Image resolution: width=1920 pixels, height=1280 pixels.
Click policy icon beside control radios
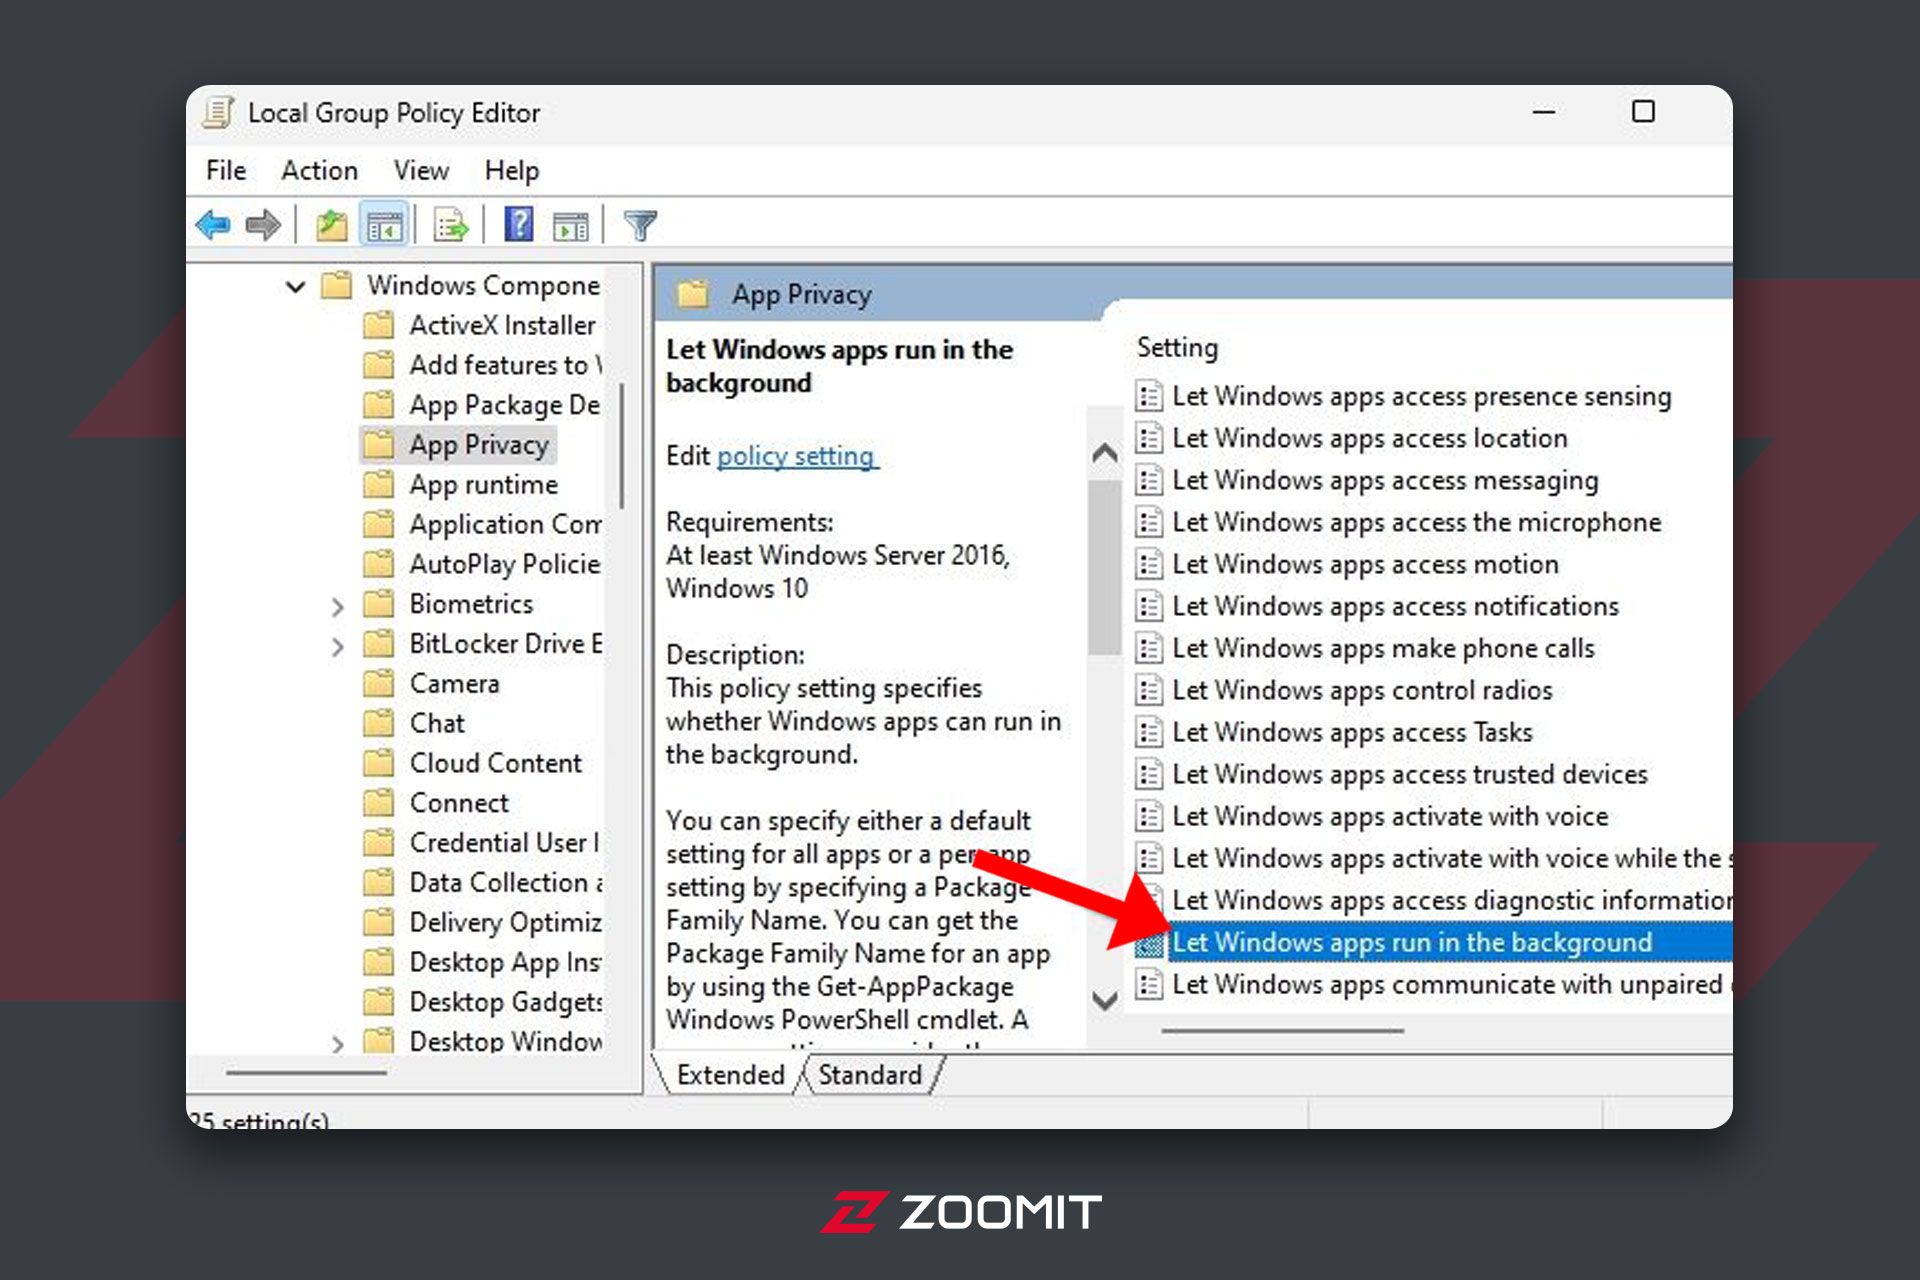tap(1149, 690)
